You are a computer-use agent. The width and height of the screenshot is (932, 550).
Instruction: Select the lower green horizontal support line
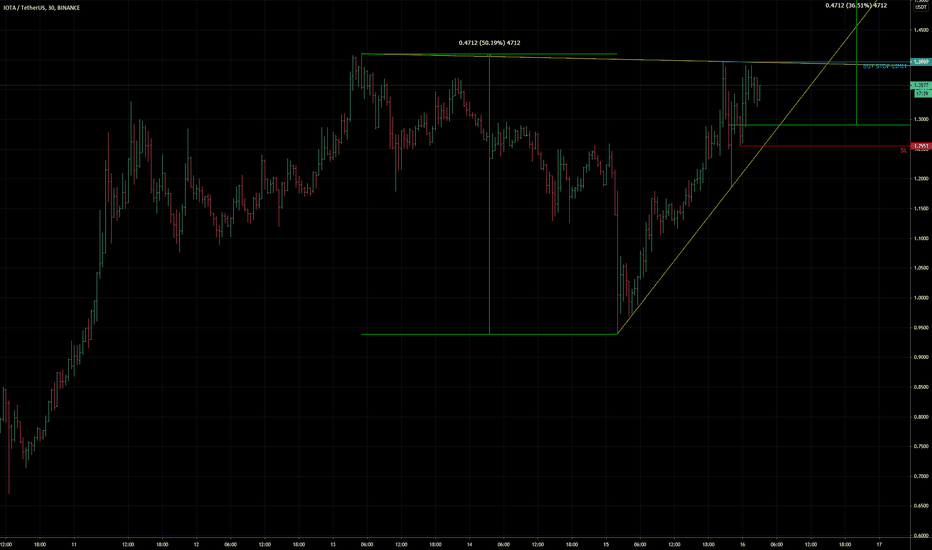pos(489,334)
